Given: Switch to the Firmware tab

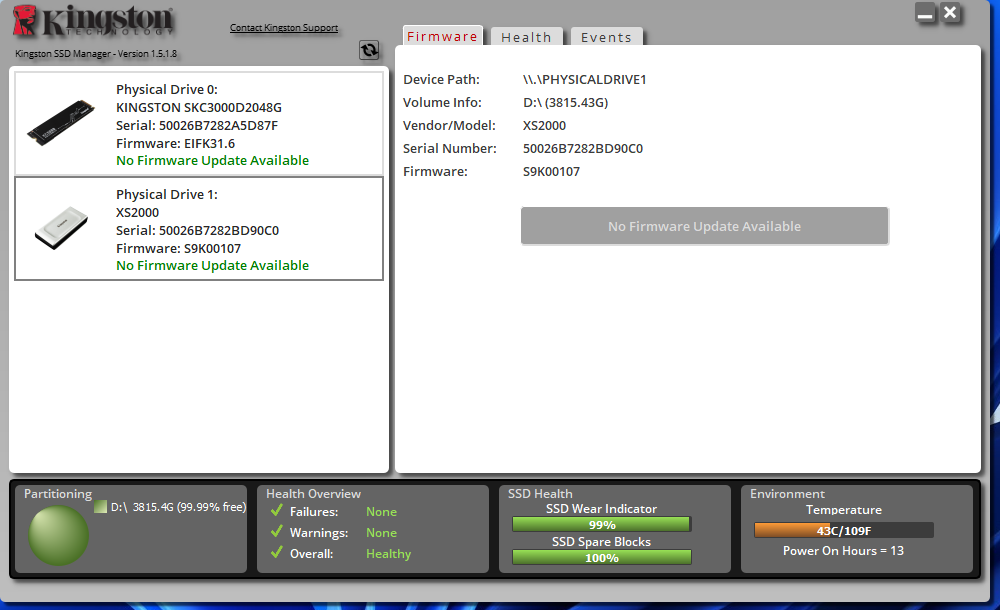Looking at the screenshot, I should point(442,36).
